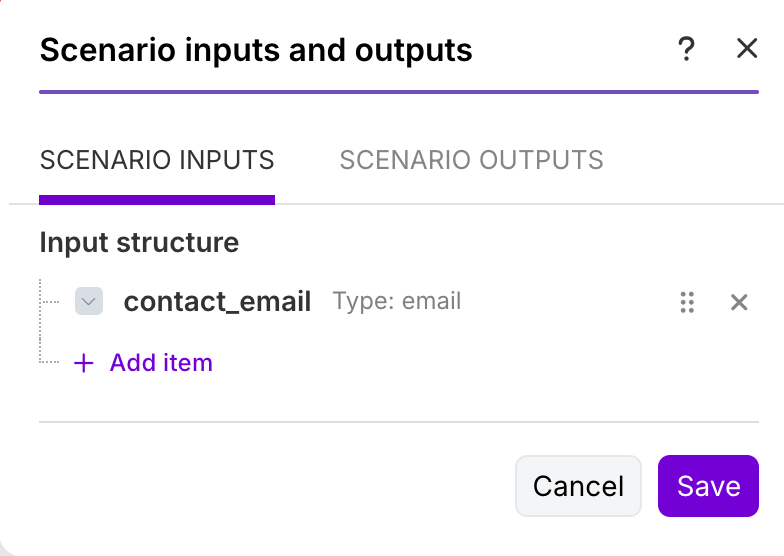Open the help question mark icon
Image resolution: width=784 pixels, height=556 pixels.
click(x=686, y=49)
